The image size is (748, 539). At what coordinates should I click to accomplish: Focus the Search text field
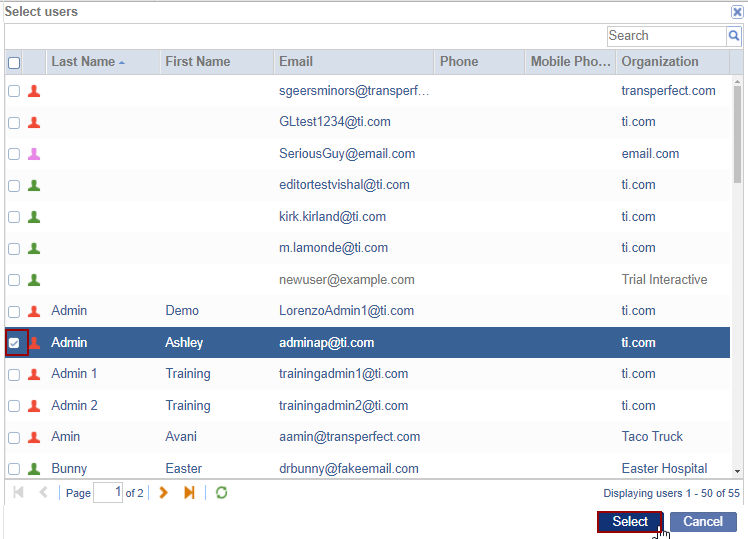(666, 36)
